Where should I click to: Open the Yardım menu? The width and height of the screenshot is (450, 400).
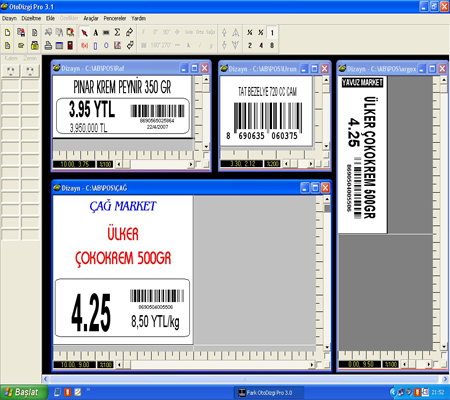point(138,18)
